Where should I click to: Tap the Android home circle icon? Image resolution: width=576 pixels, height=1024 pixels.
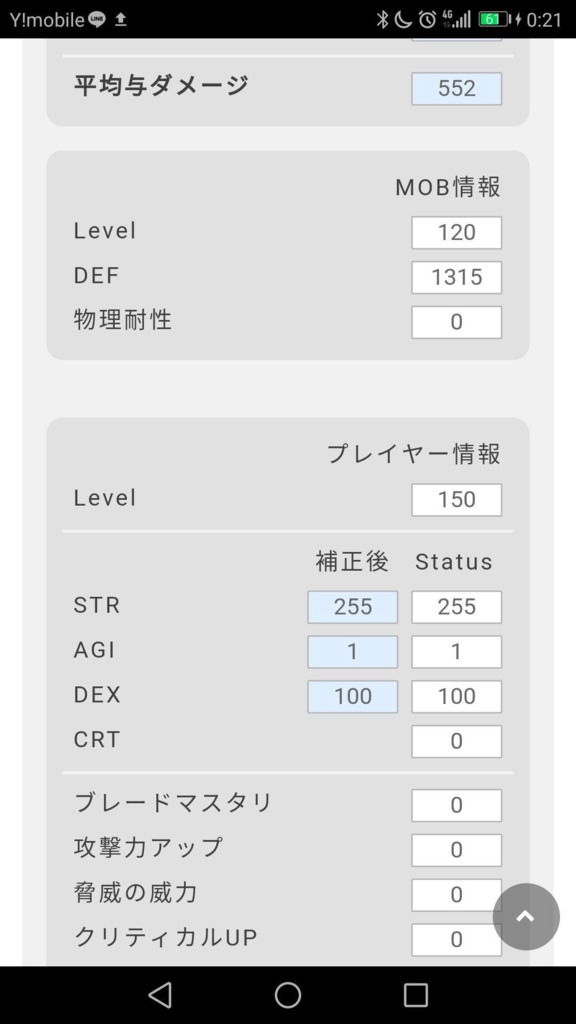288,995
